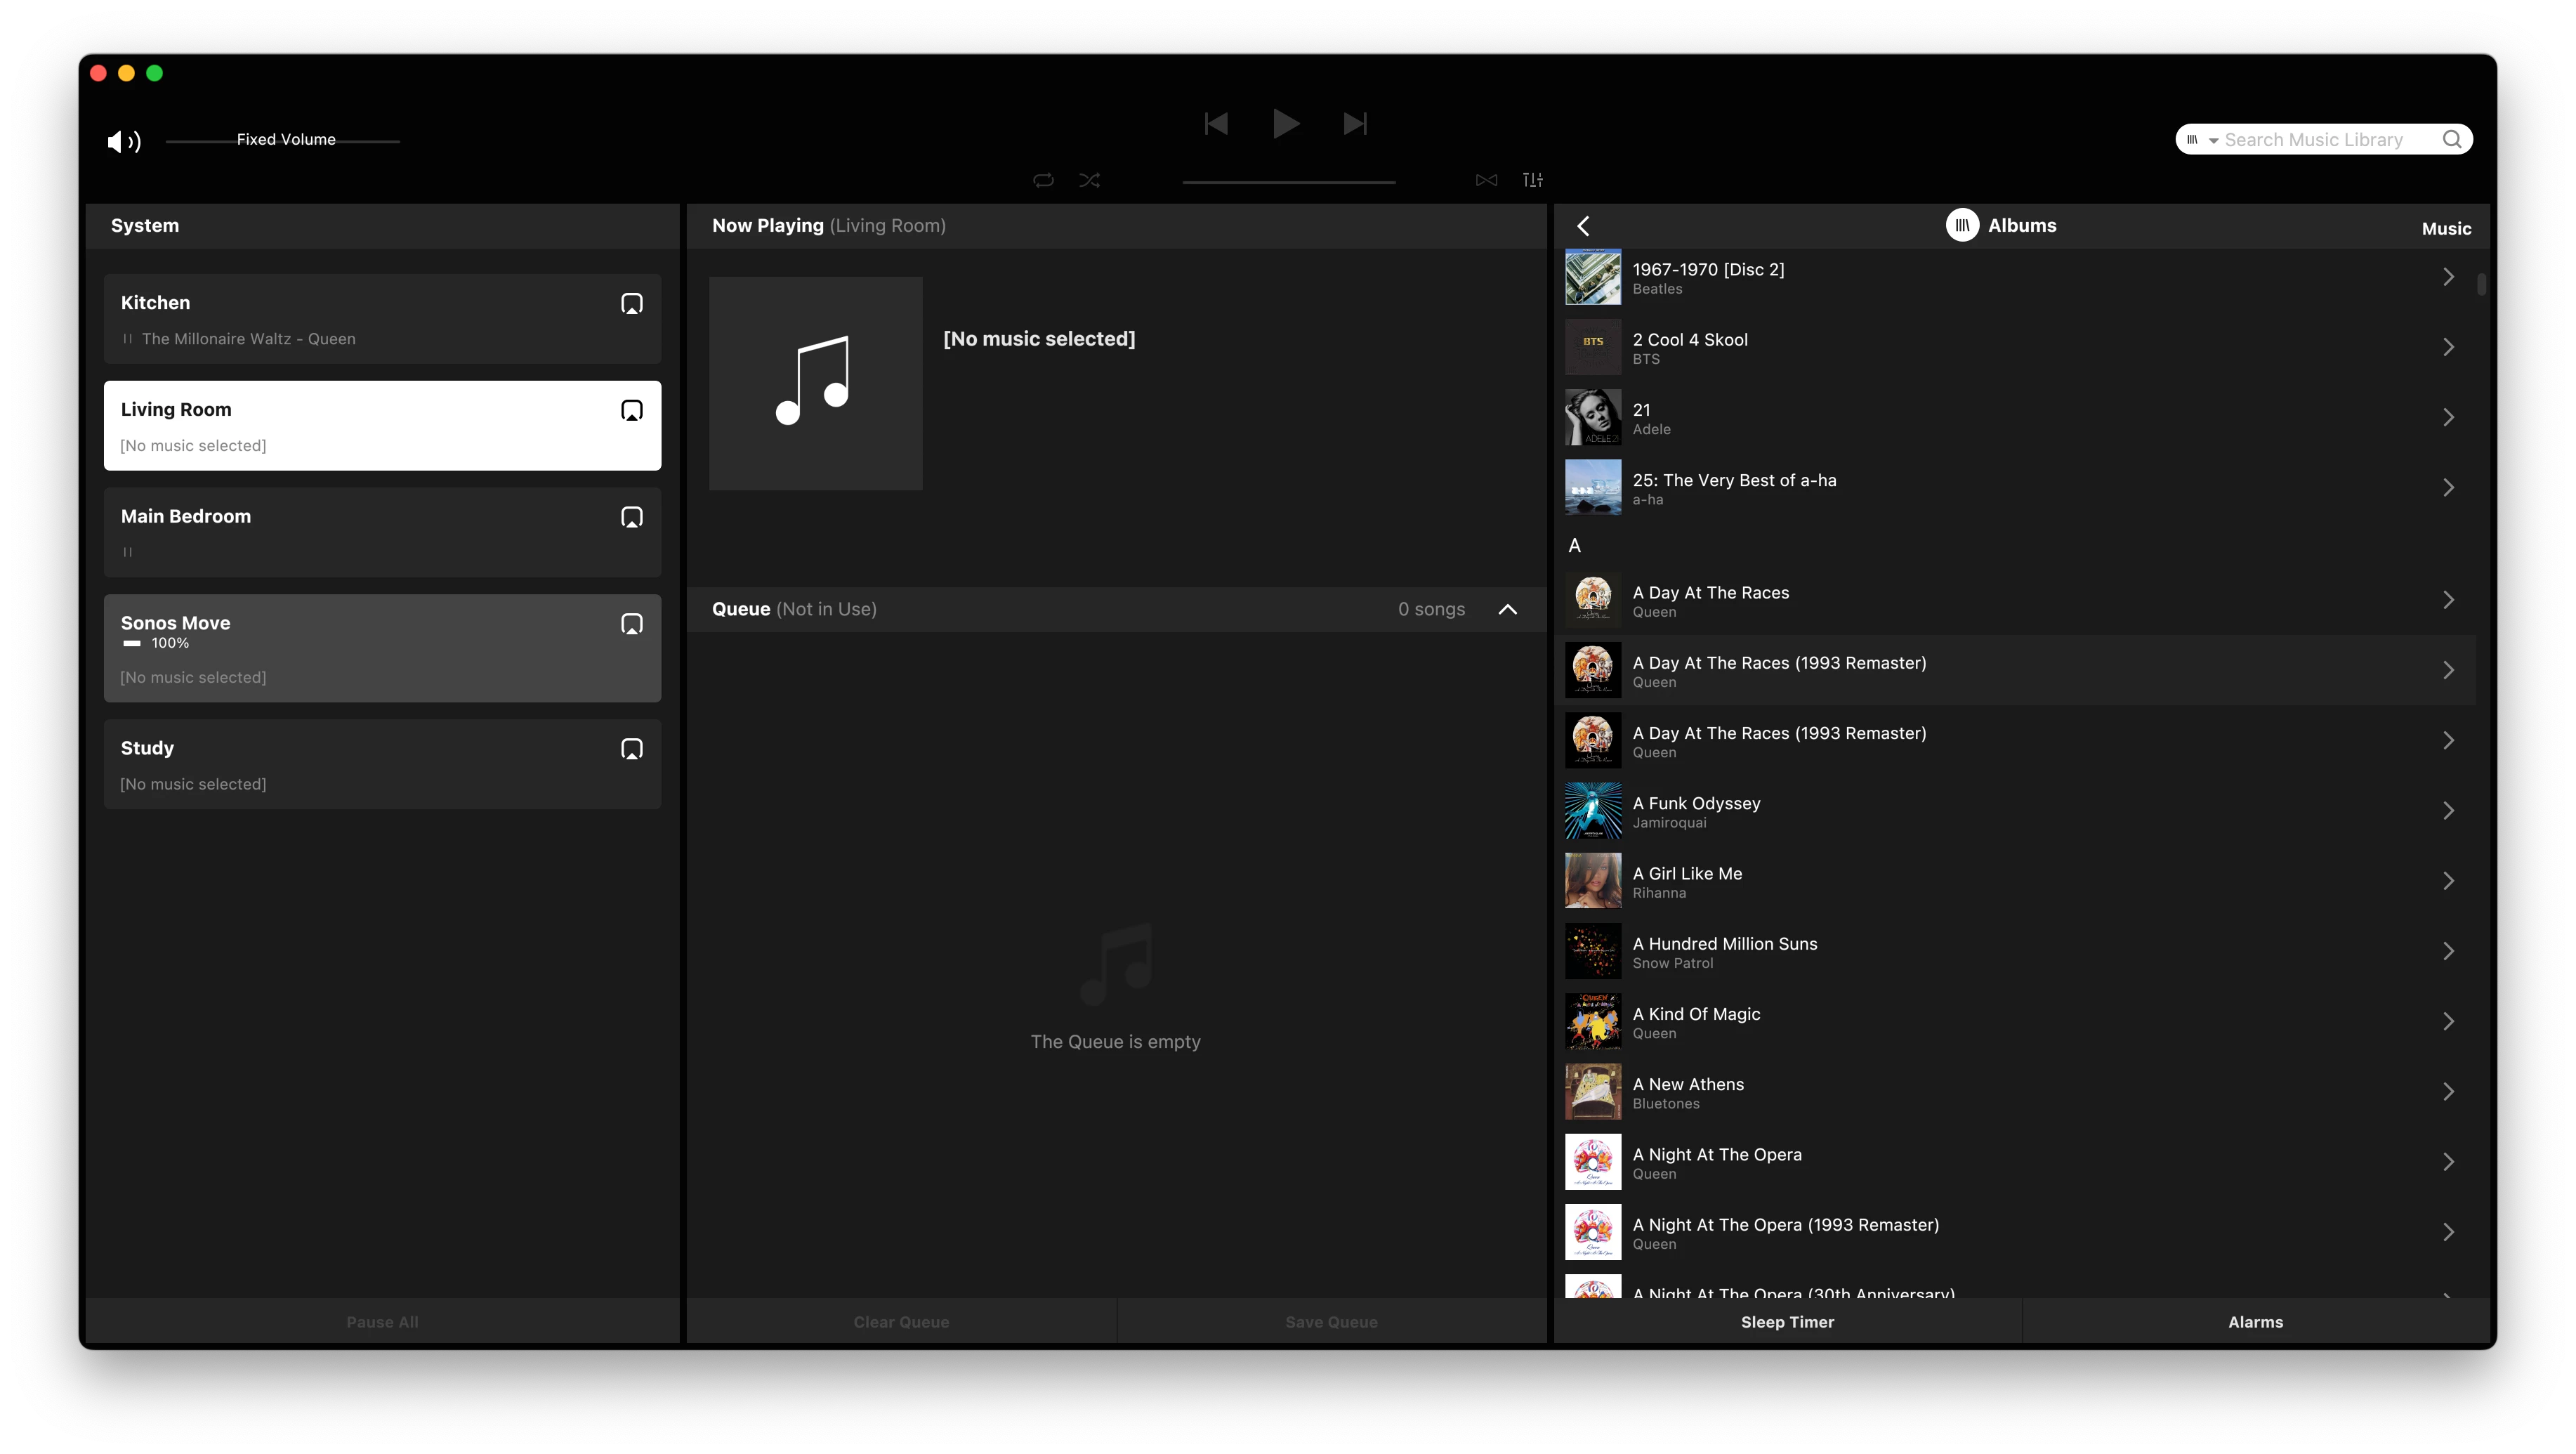Click the playback progress bar
This screenshot has height=1454, width=2576.
coord(1288,182)
